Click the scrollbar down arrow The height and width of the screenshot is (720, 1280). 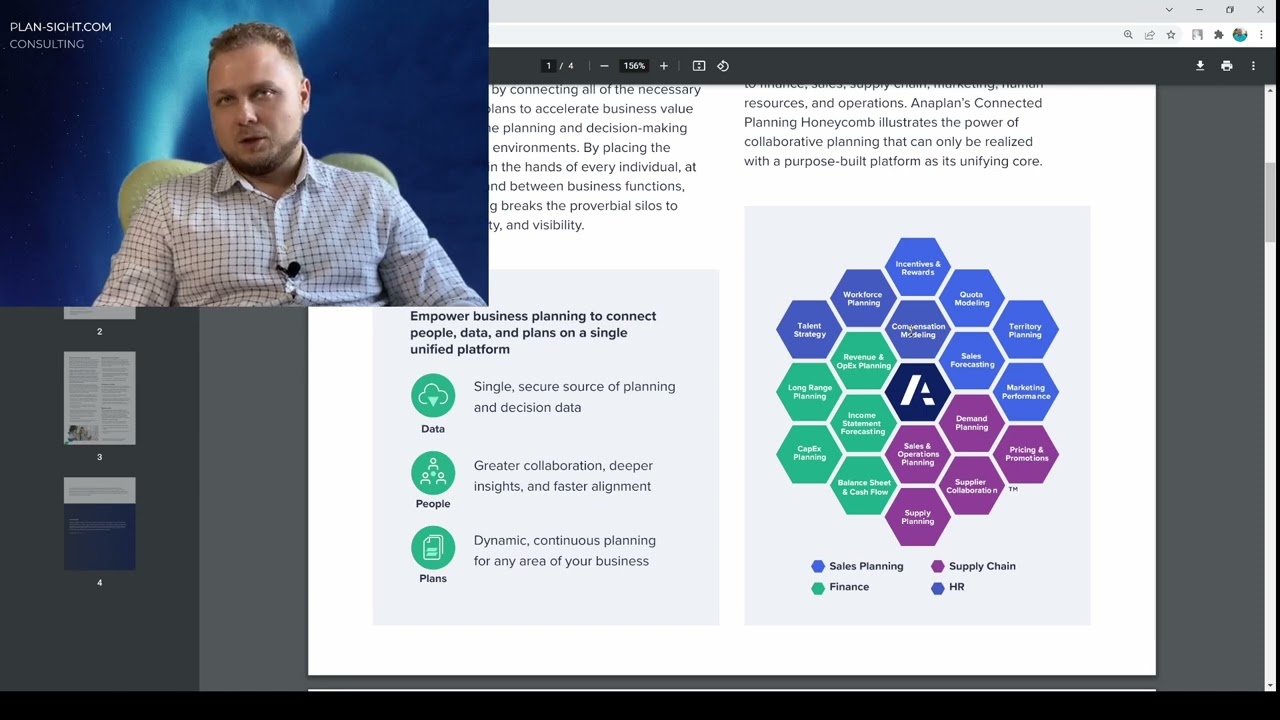pos(1270,685)
